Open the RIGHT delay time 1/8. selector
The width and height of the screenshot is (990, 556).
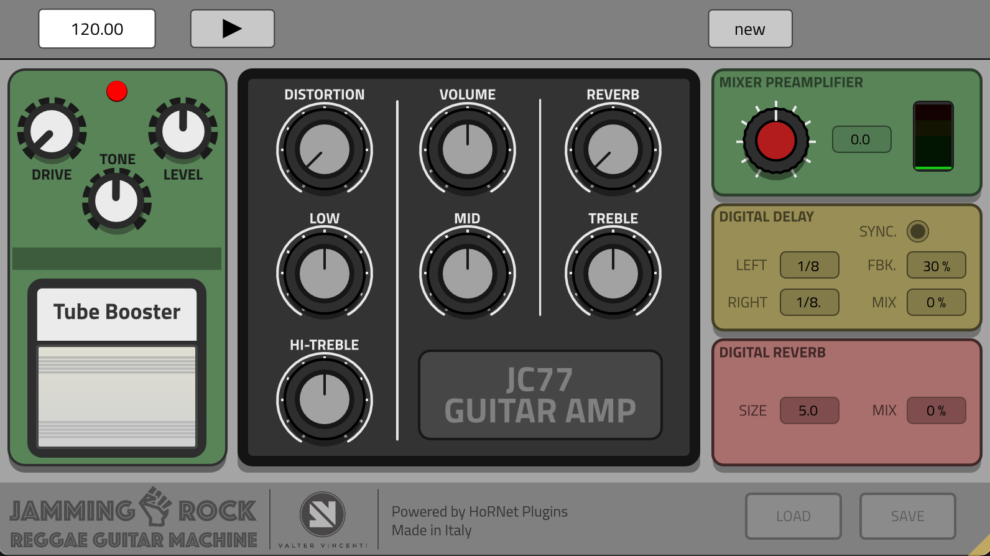click(809, 302)
